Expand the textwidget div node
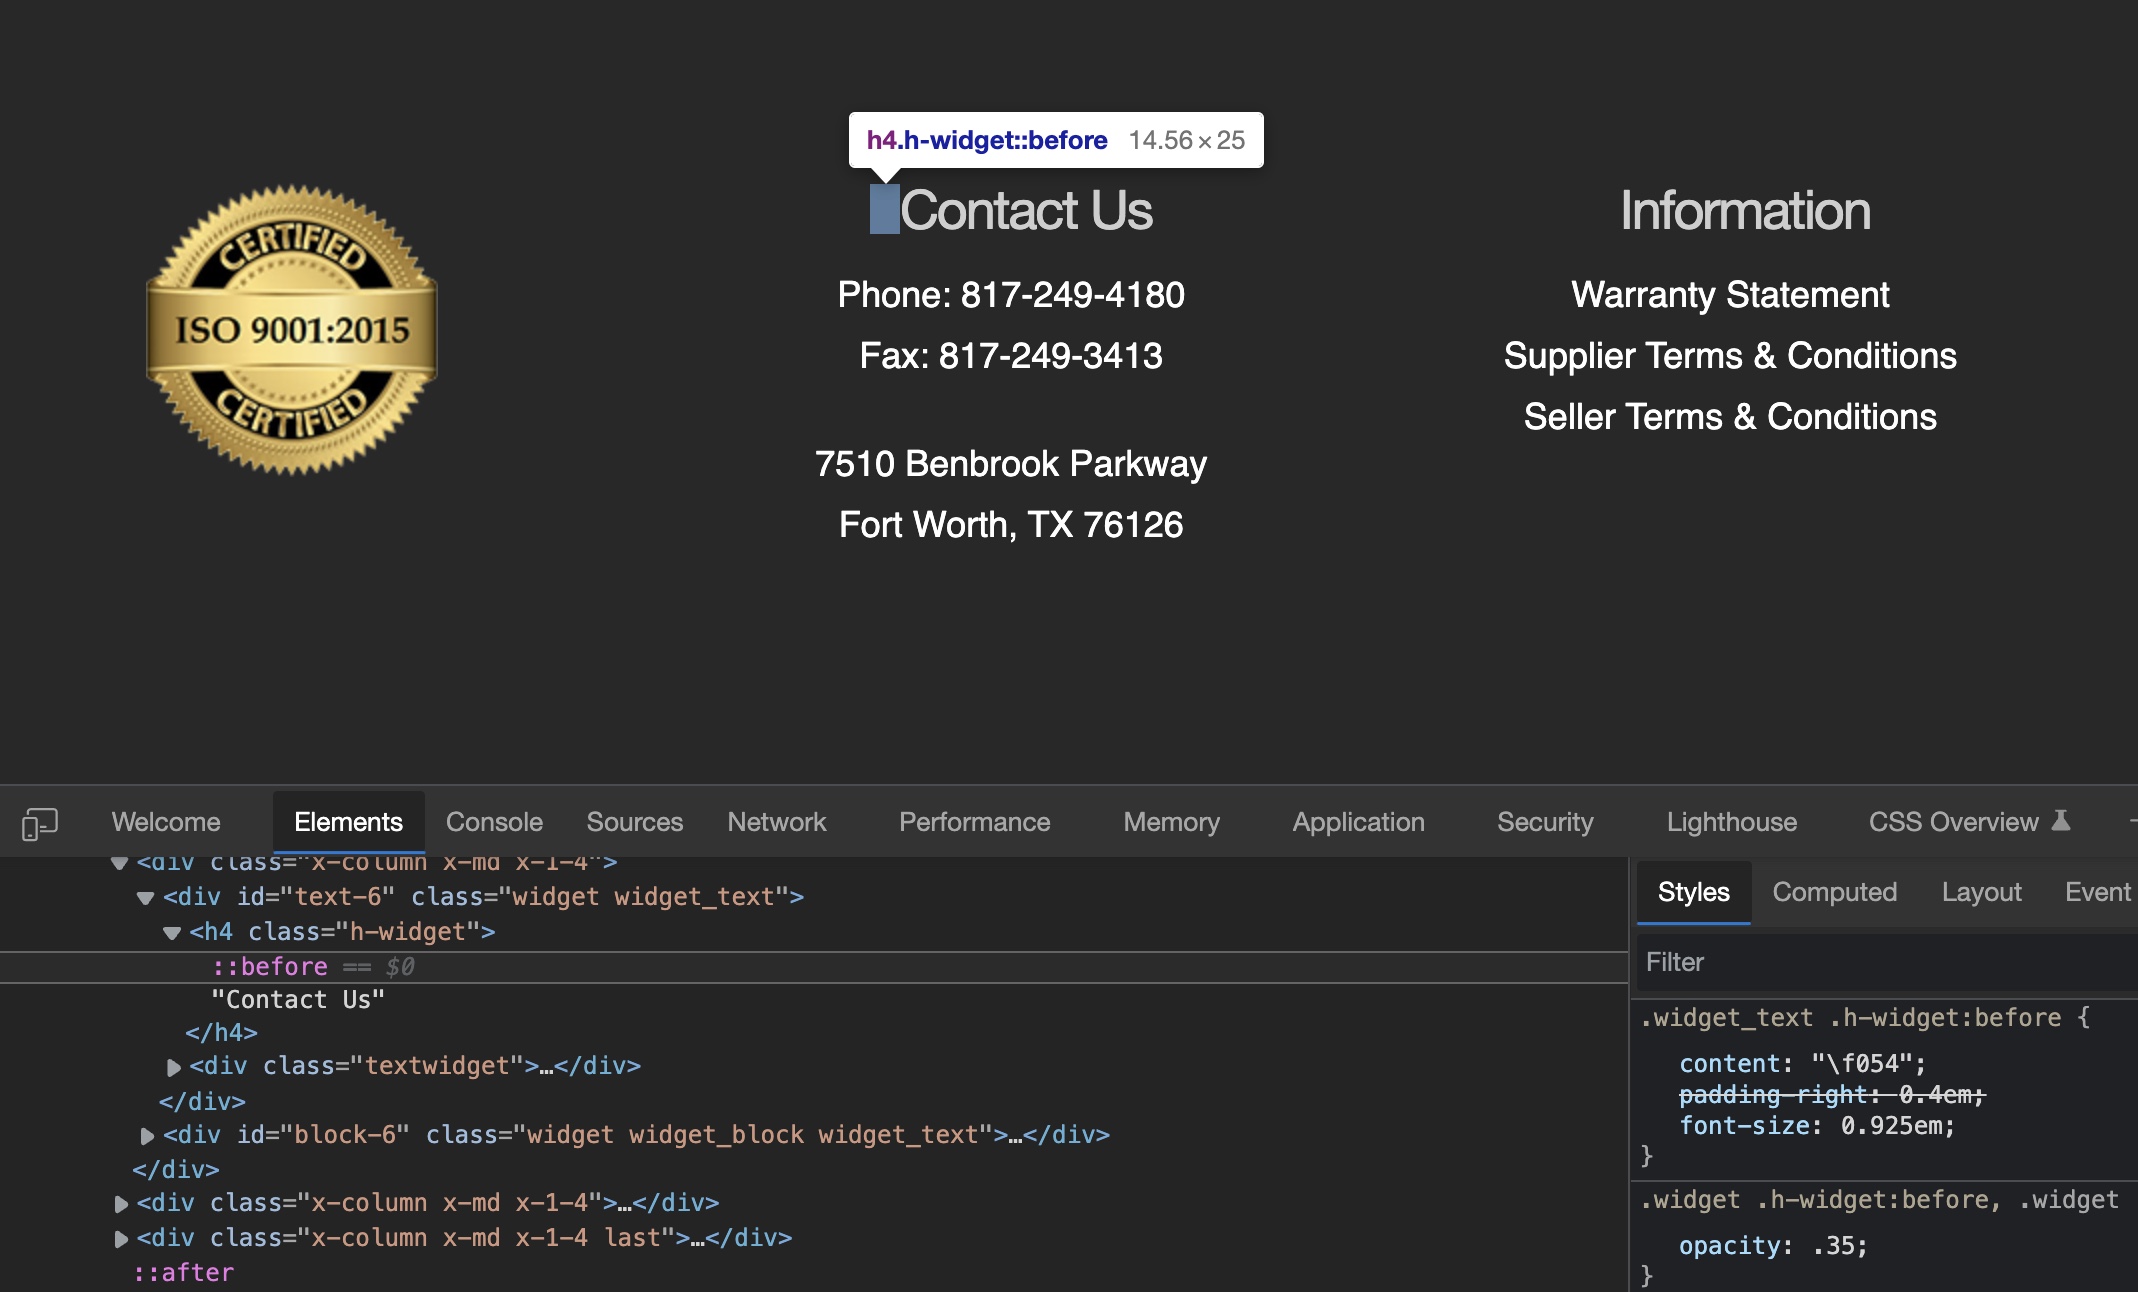 point(173,1067)
